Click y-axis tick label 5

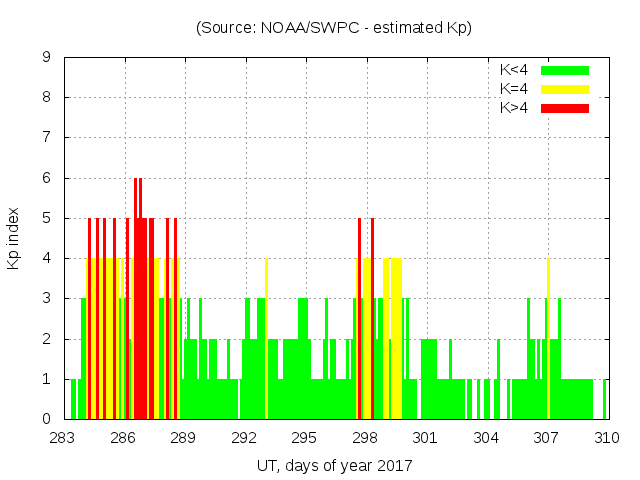(x=47, y=218)
